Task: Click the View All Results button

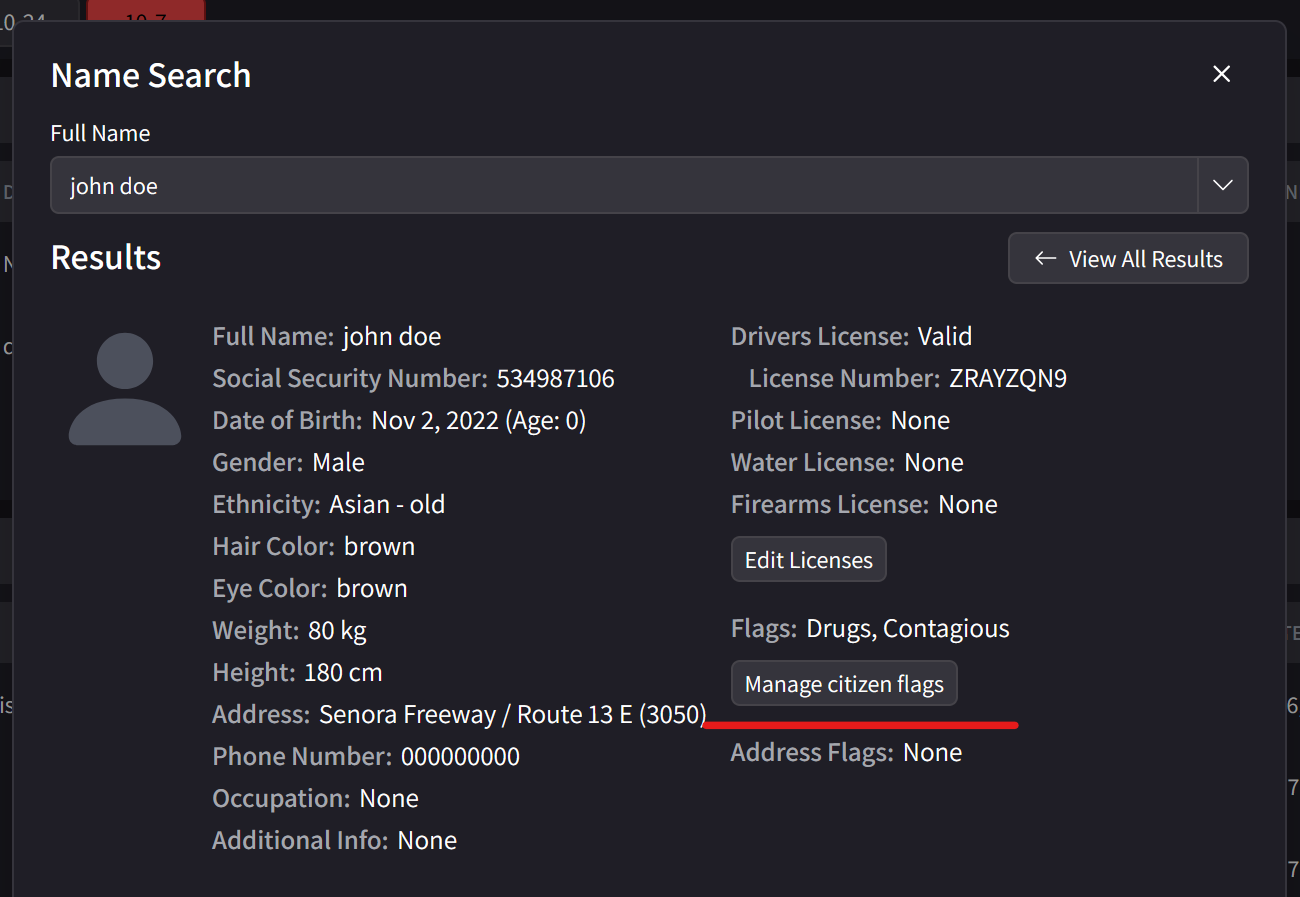Action: click(1128, 258)
